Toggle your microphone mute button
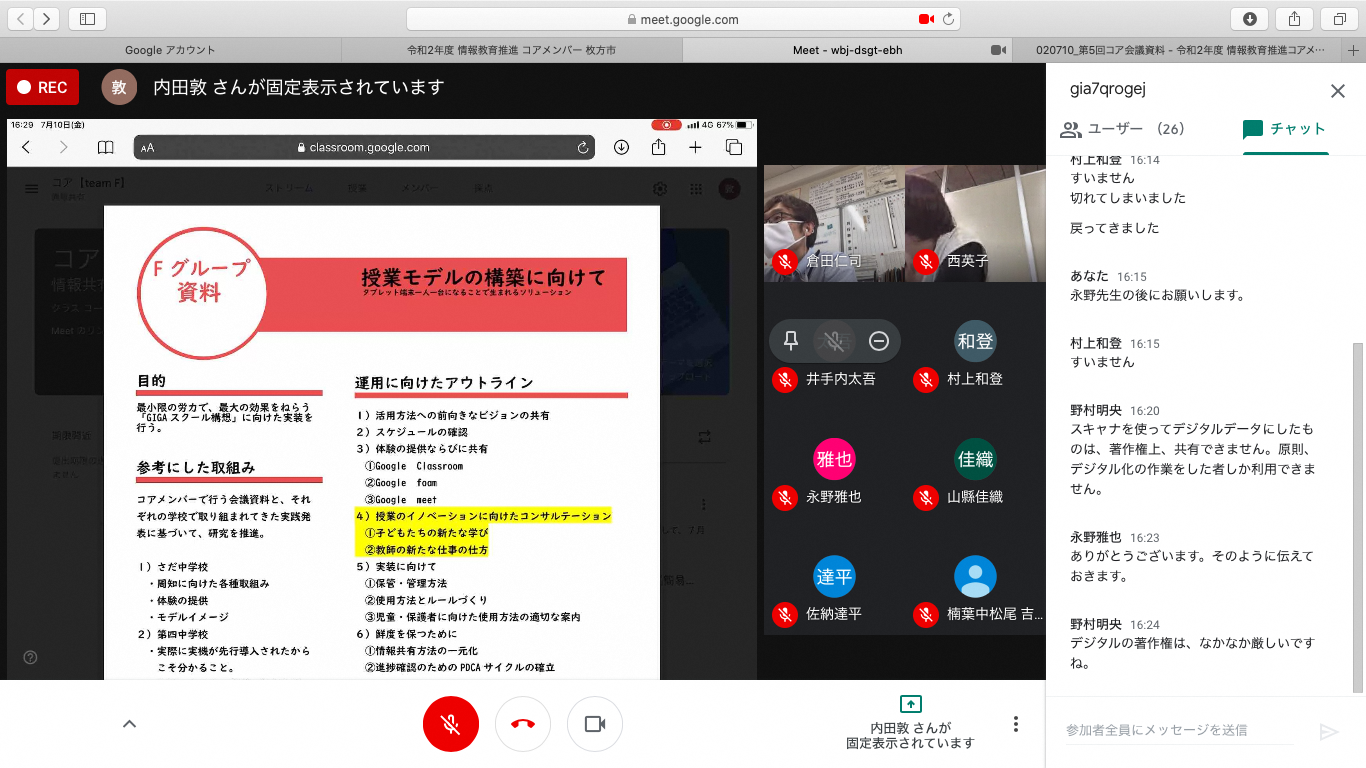Screen dimensions: 1366x768 (451, 723)
